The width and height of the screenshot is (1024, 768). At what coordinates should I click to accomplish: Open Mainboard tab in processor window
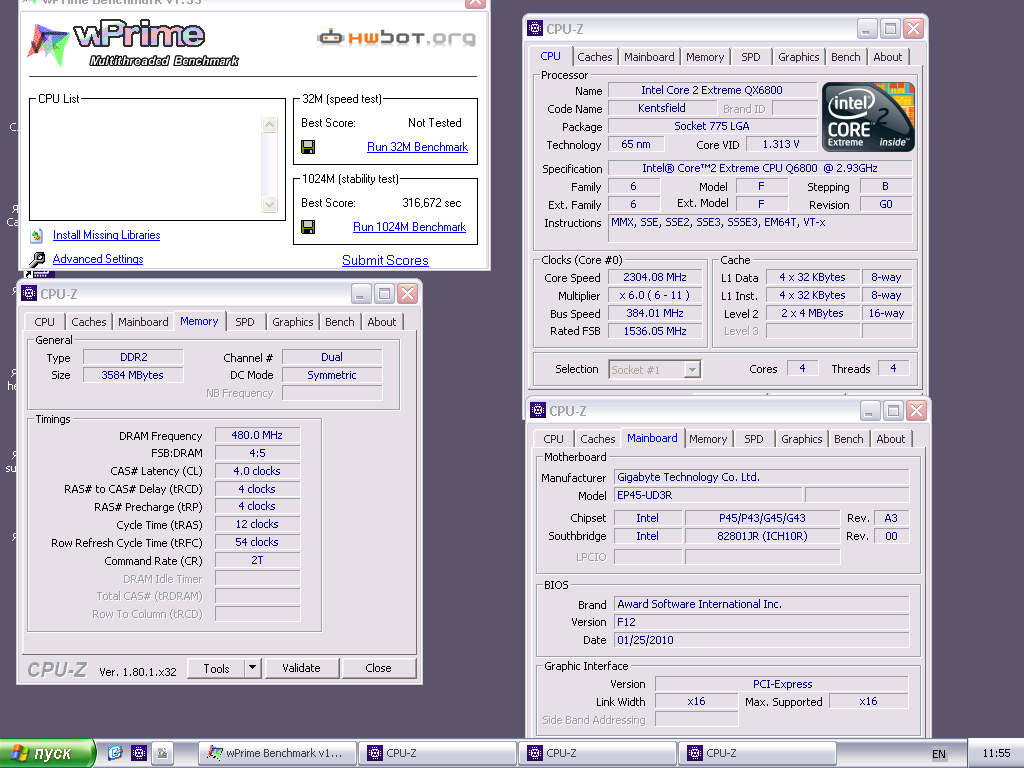coord(649,57)
